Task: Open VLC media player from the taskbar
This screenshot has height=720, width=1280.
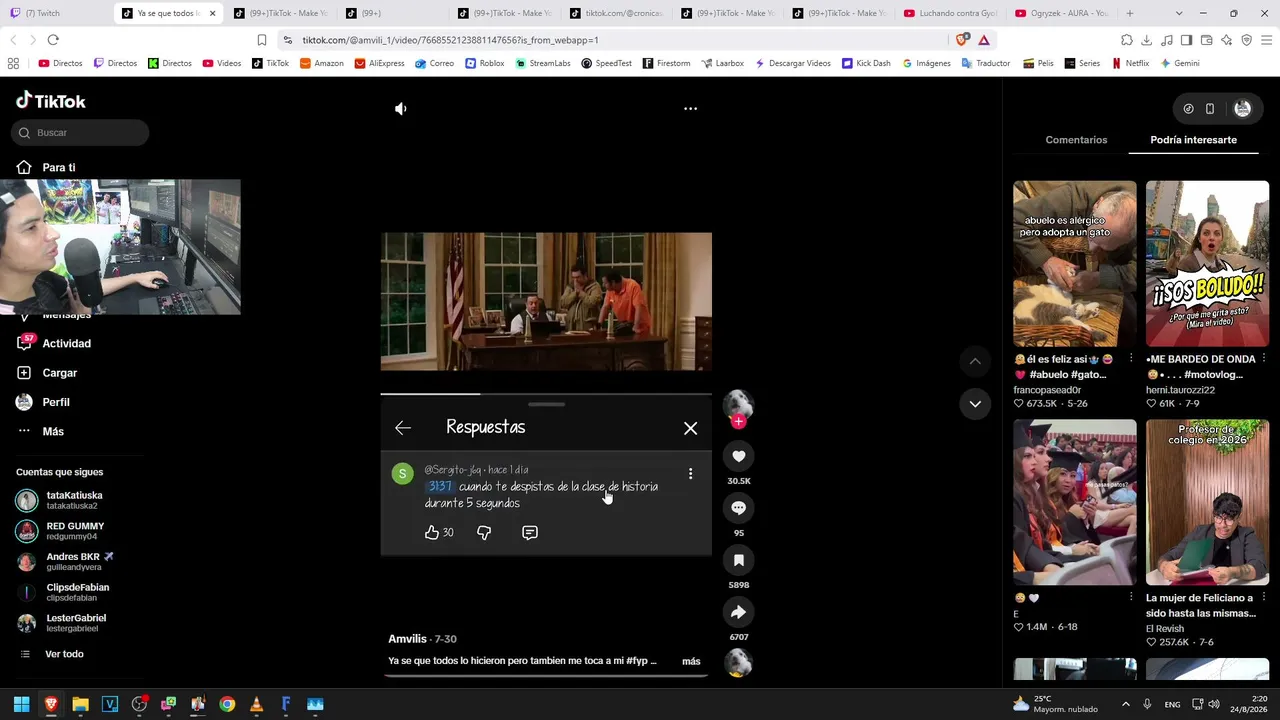Action: pos(256,704)
